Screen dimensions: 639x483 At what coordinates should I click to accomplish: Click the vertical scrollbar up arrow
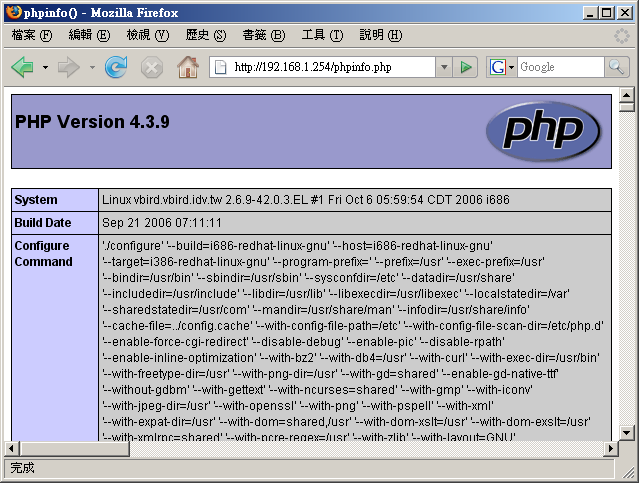[627, 97]
